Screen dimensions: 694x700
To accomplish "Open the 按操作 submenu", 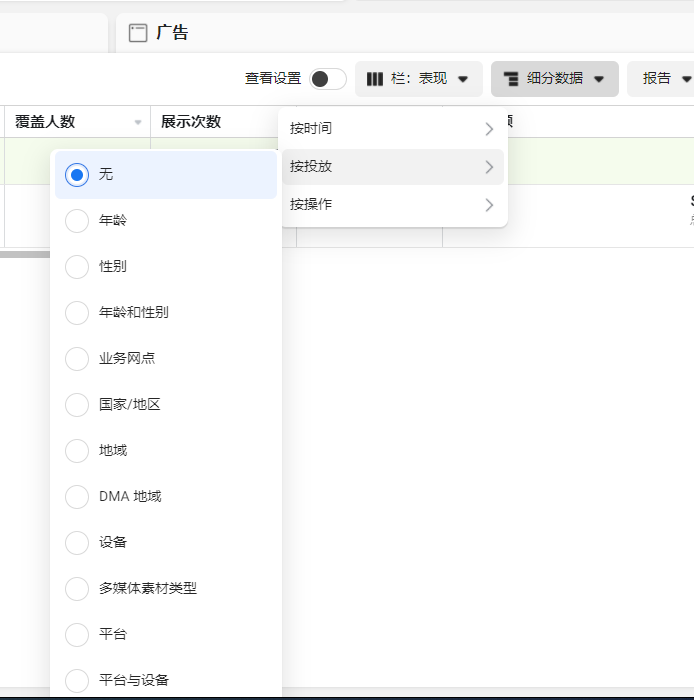I will pos(393,204).
